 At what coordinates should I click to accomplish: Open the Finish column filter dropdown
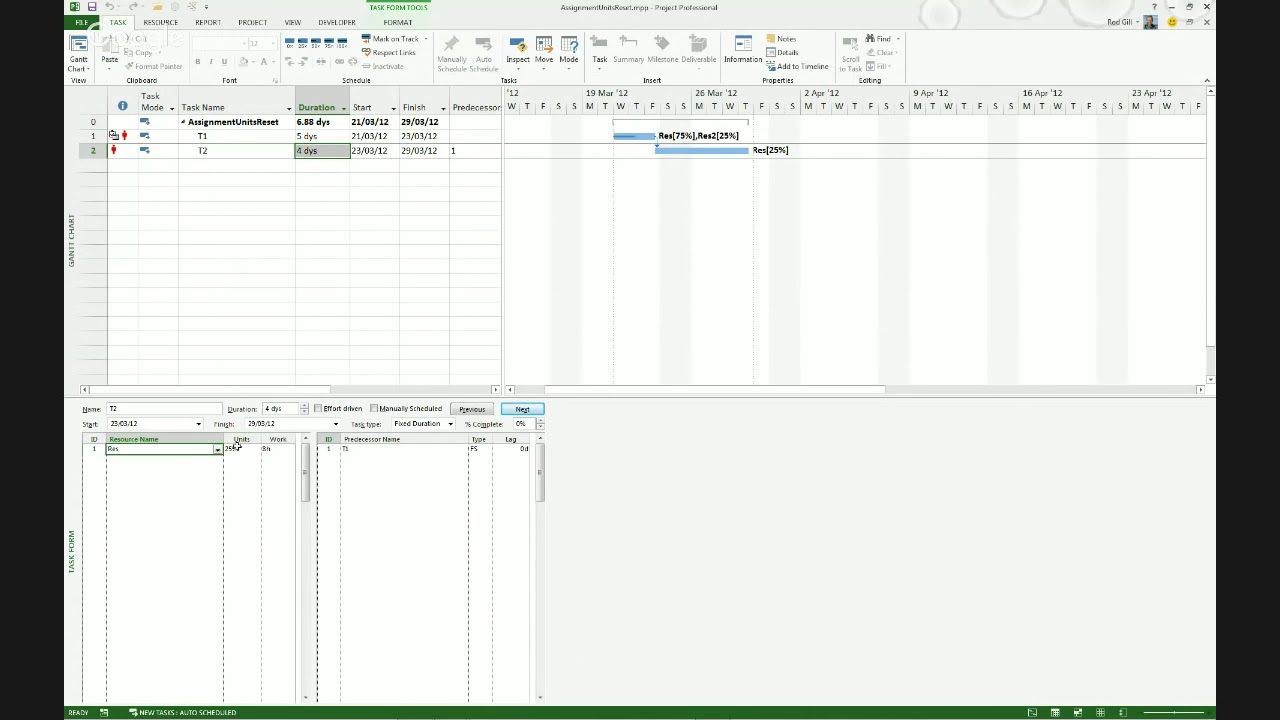(443, 108)
